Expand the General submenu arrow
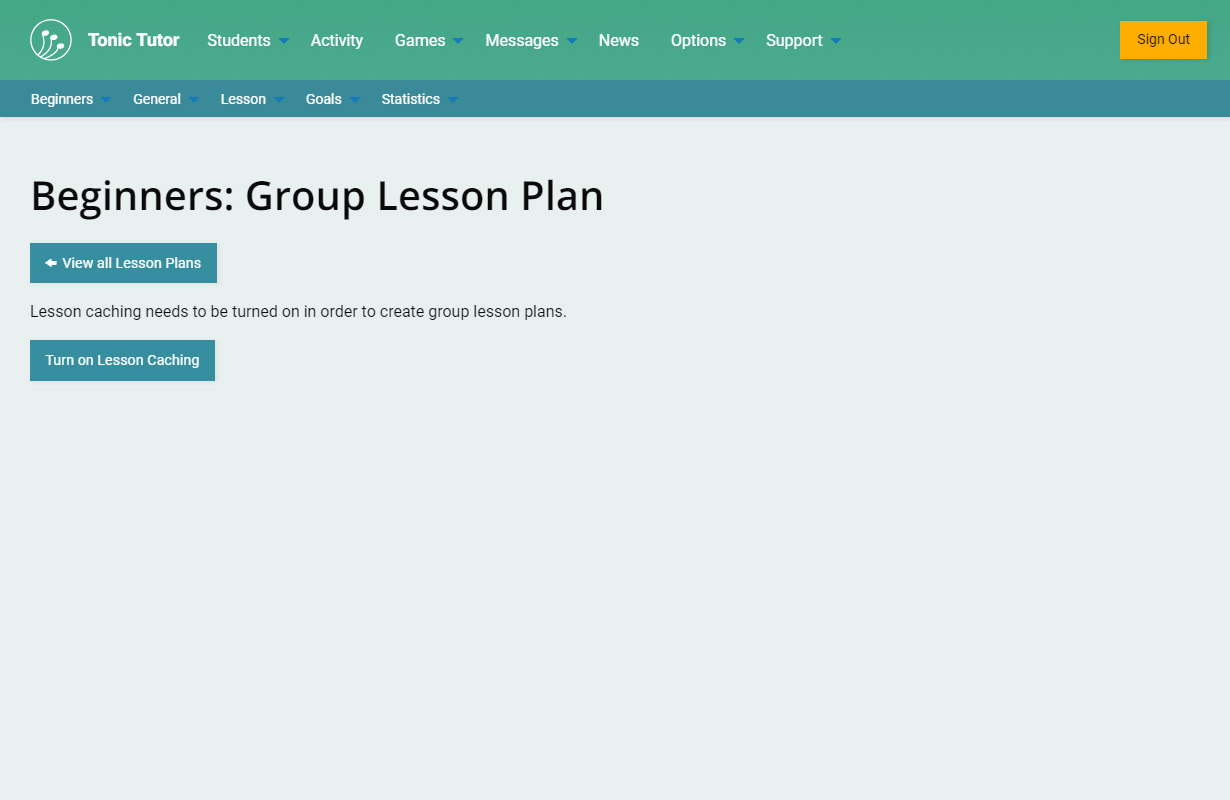 (194, 100)
